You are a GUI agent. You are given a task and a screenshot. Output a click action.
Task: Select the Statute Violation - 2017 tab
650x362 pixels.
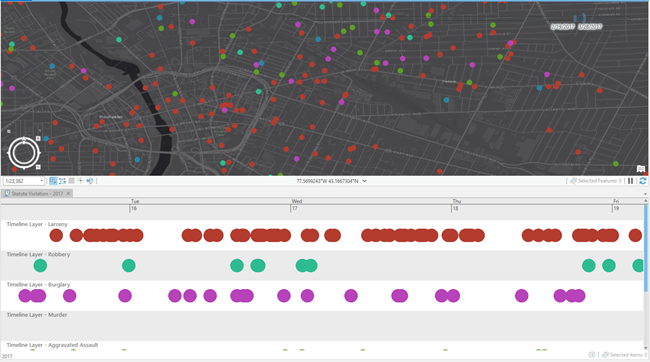[37, 194]
